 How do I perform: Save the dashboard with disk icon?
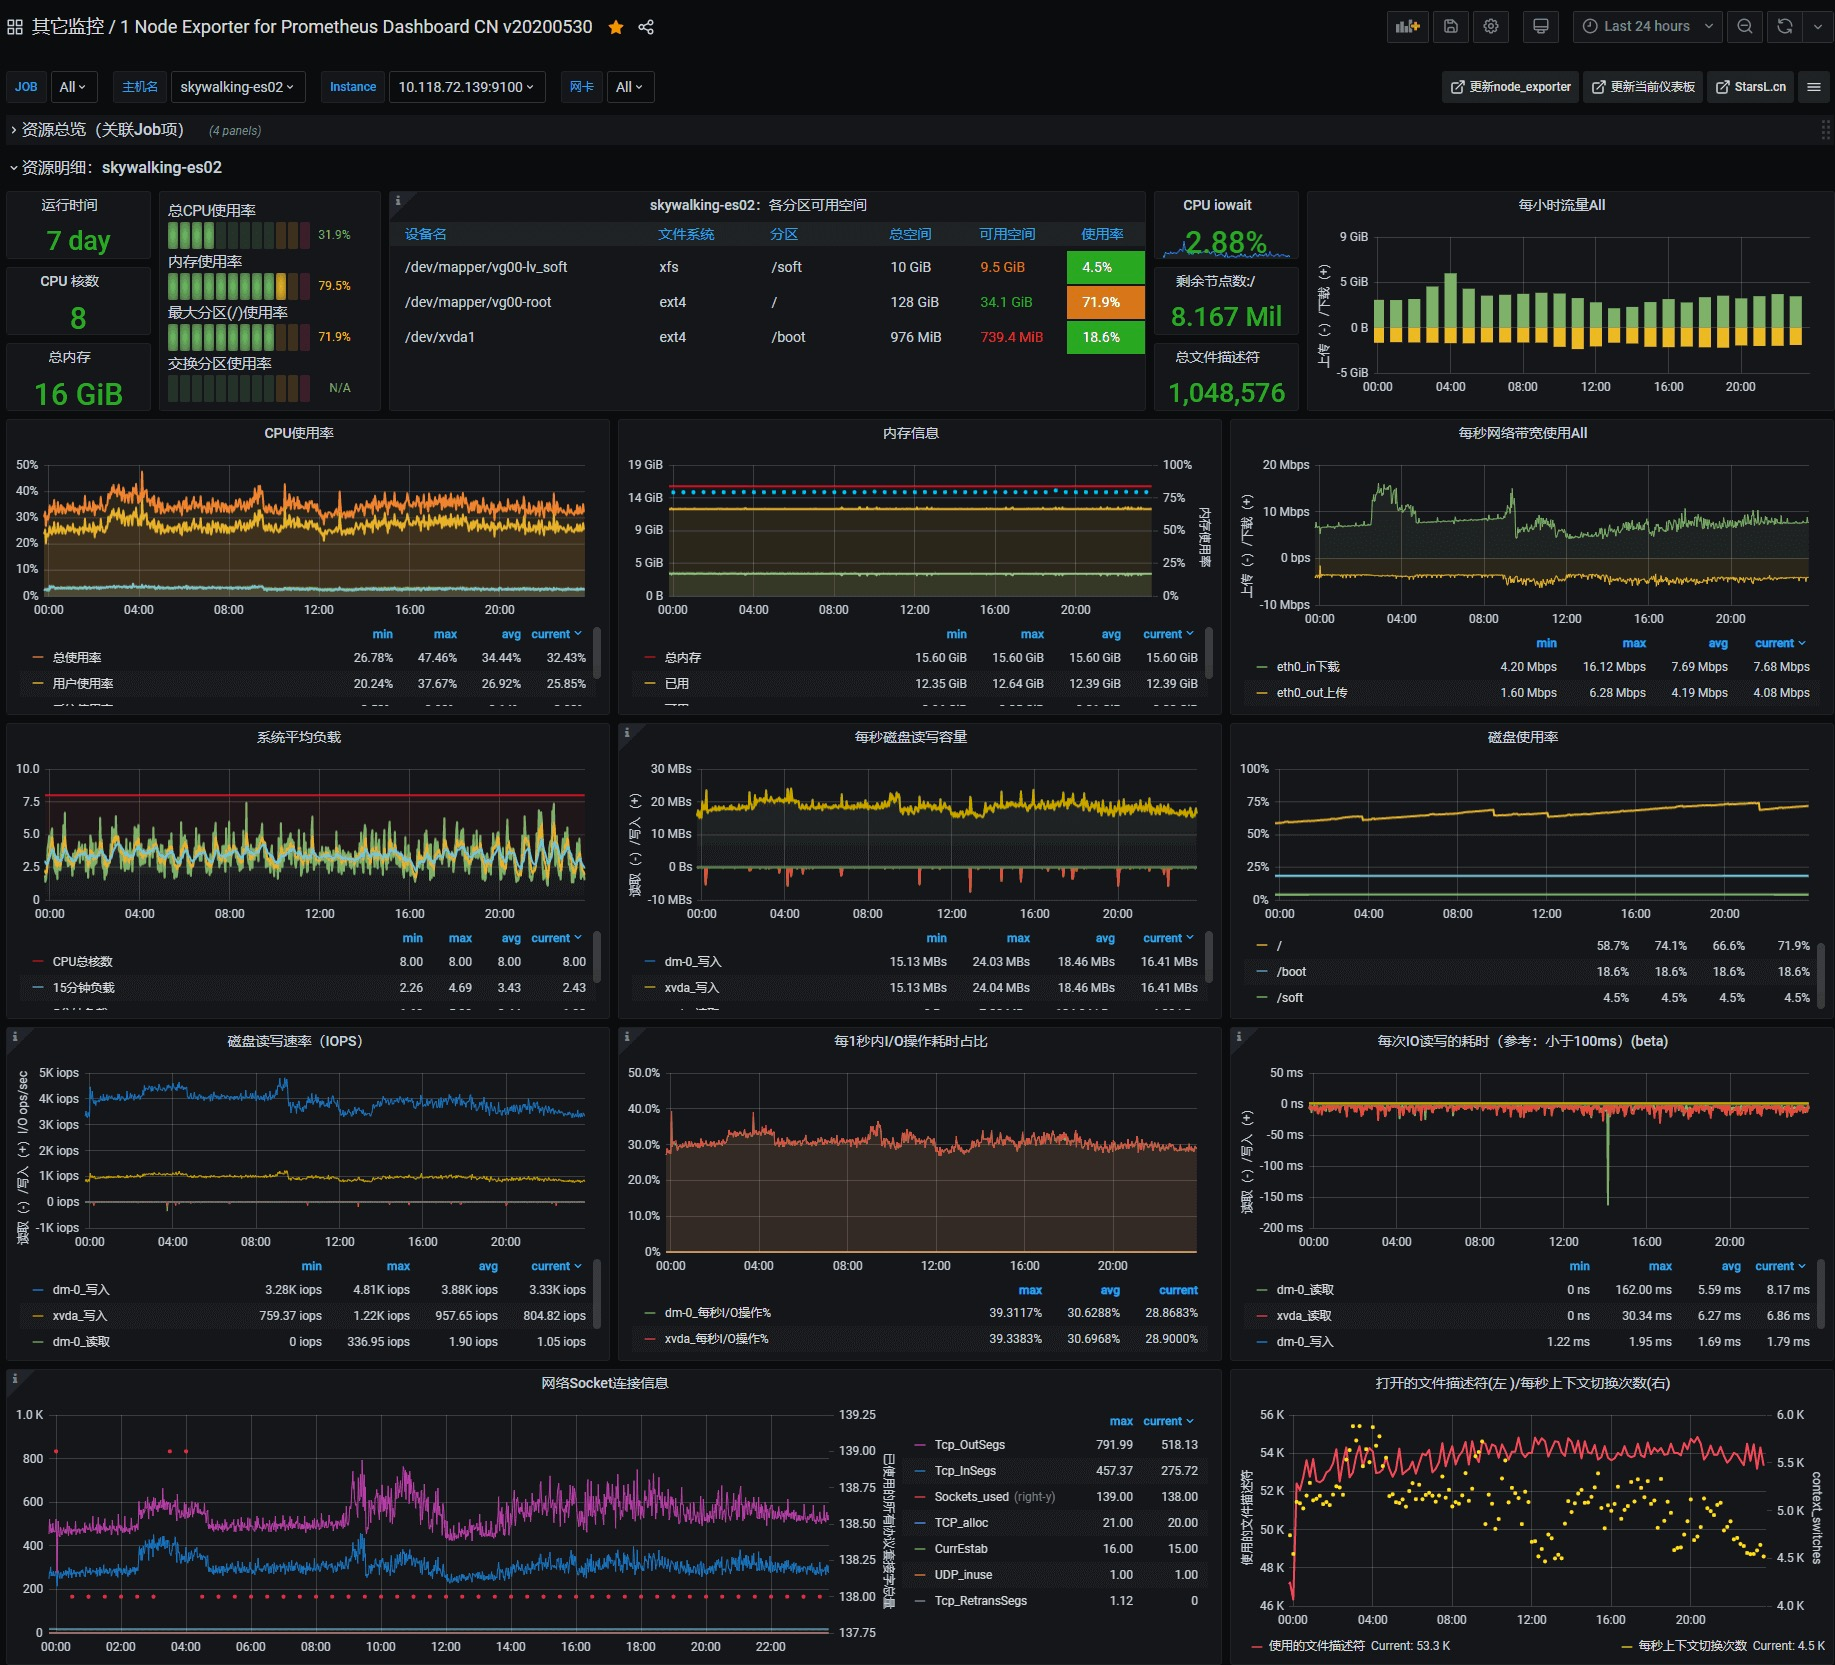tap(1451, 27)
